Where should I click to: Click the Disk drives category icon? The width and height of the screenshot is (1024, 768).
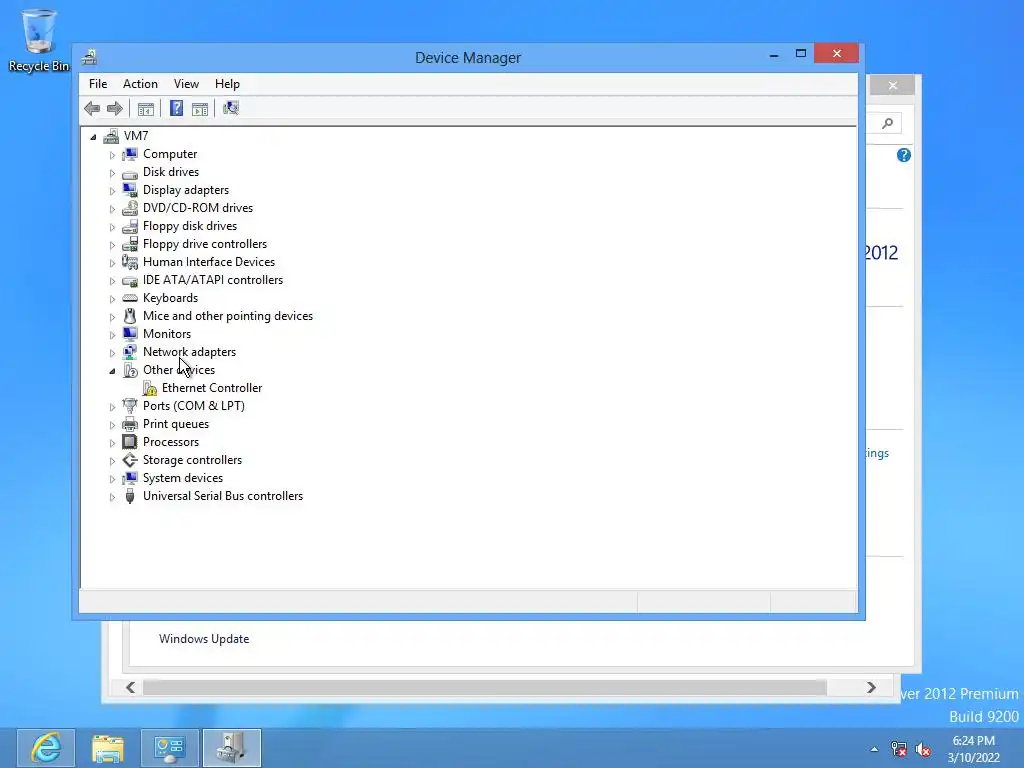coord(130,172)
